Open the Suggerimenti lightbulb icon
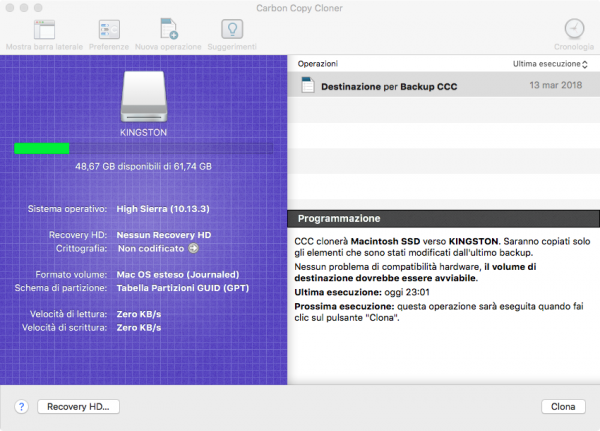Image resolution: width=600 pixels, height=431 pixels. click(231, 29)
